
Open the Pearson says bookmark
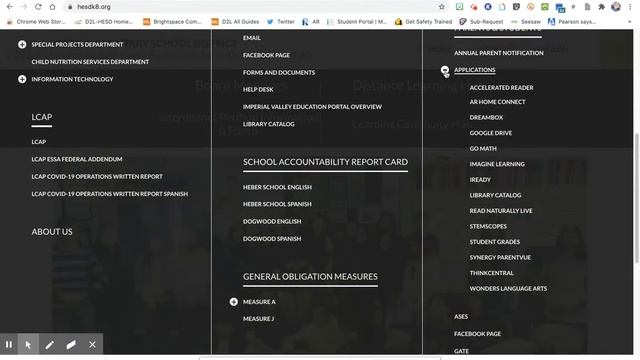click(572, 22)
